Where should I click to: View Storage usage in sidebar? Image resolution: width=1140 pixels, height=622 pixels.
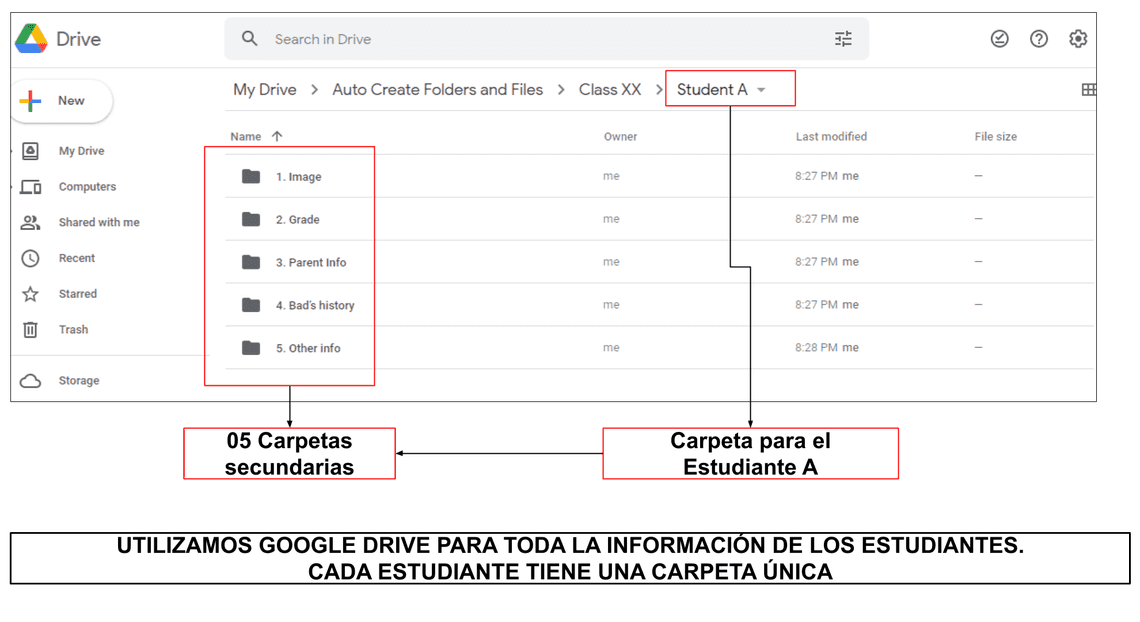coord(78,381)
